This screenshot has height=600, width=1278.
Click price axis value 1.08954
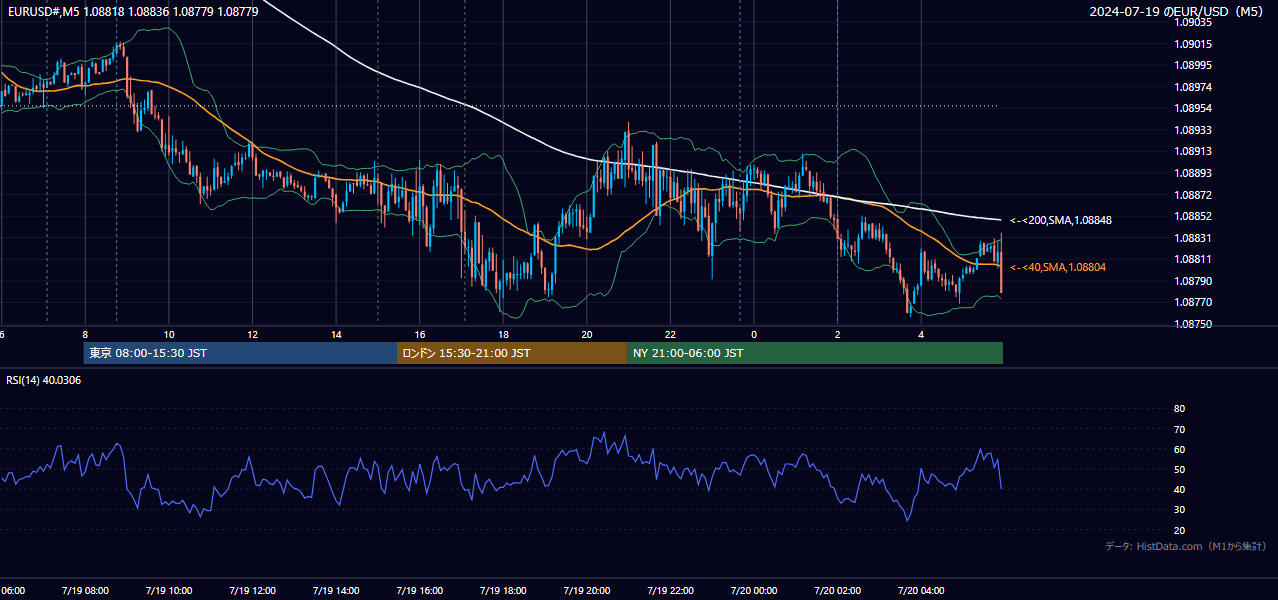[1192, 108]
